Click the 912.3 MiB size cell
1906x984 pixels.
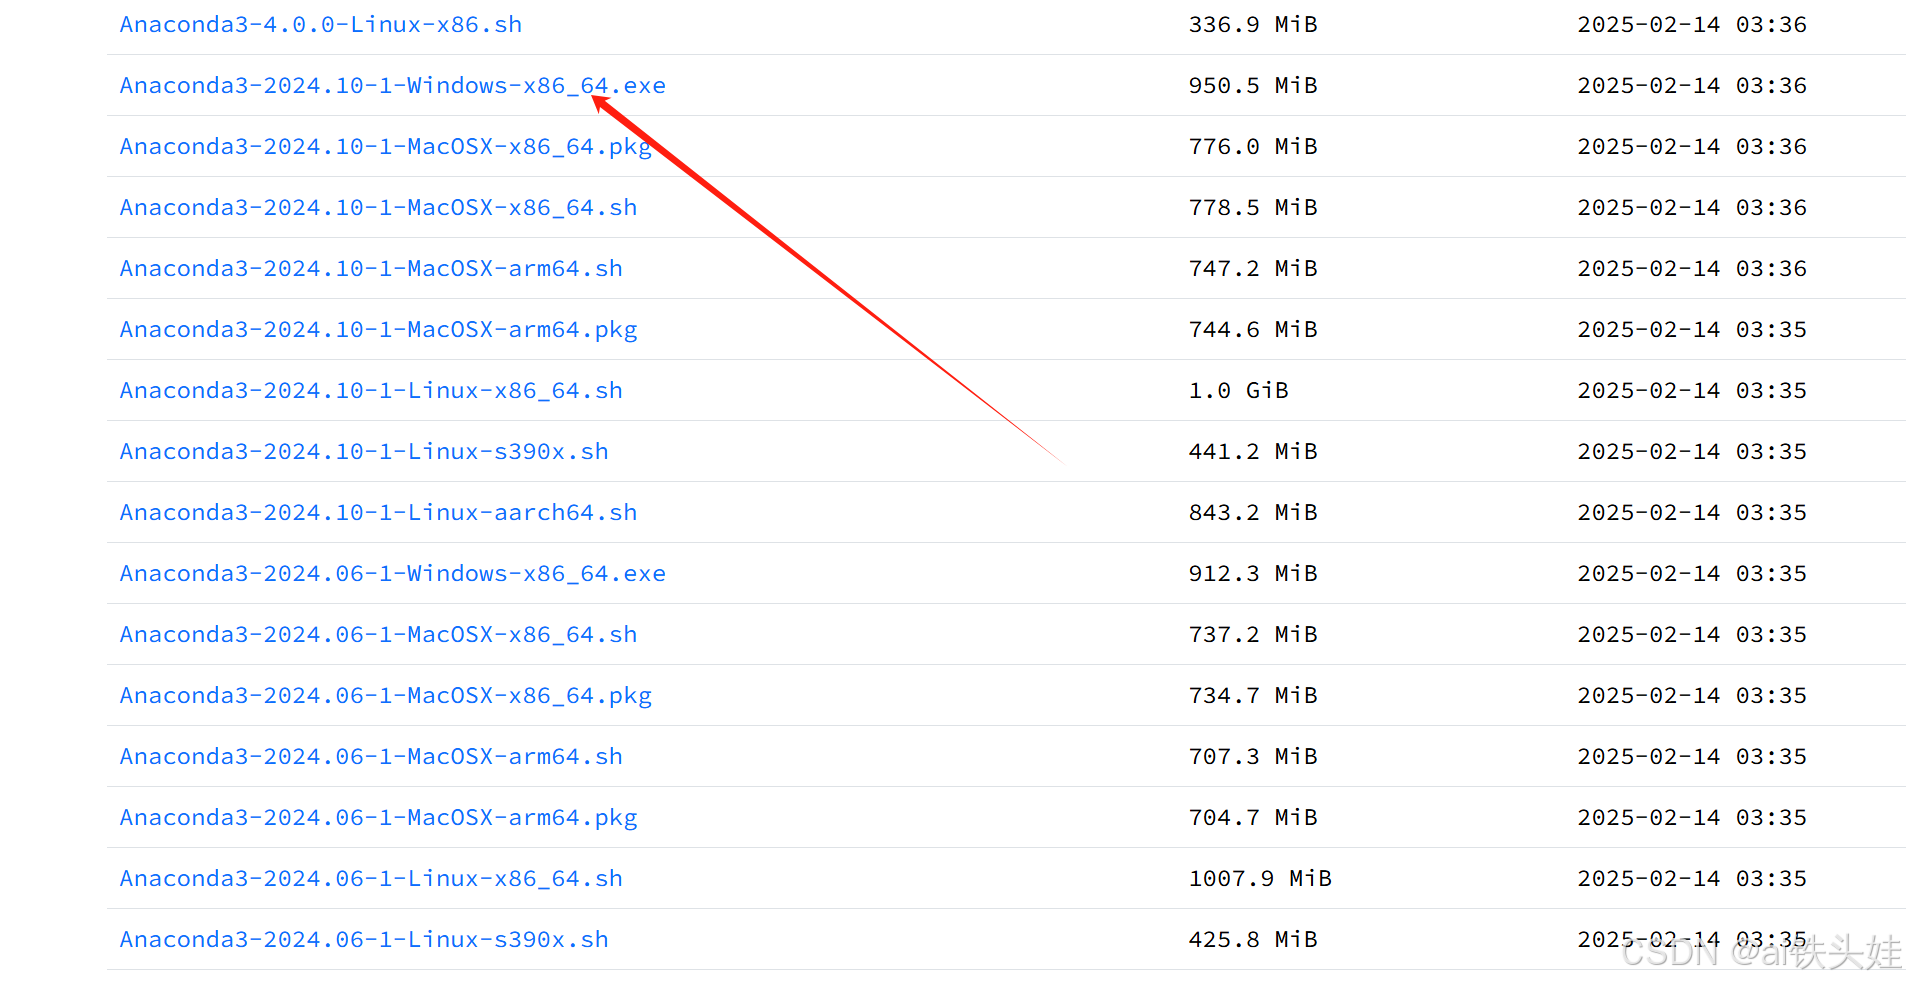pos(1253,574)
